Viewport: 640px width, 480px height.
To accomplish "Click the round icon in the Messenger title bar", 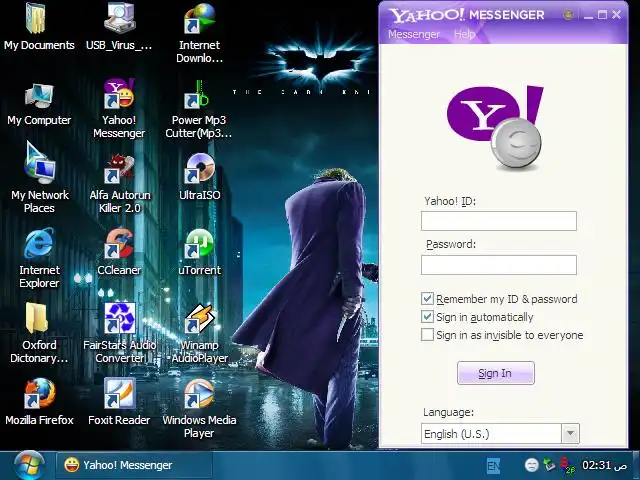I will (568, 15).
